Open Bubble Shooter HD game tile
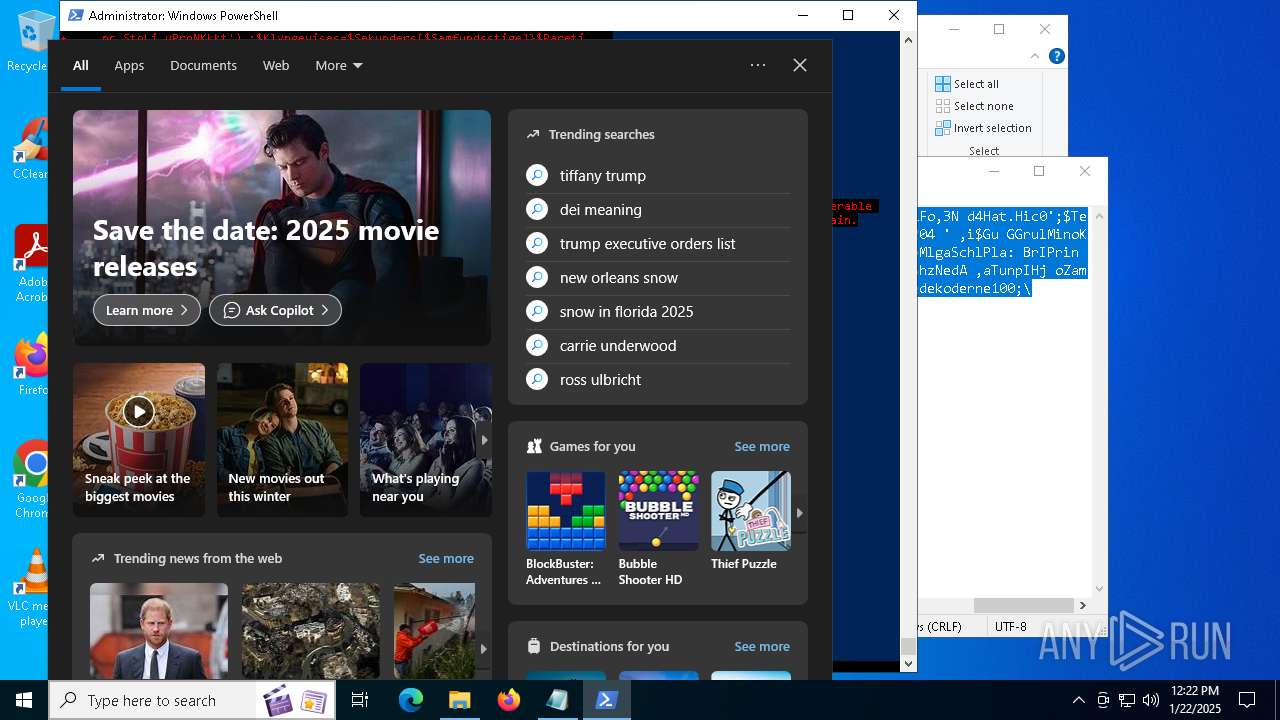Image resolution: width=1280 pixels, height=720 pixels. pyautogui.click(x=658, y=529)
